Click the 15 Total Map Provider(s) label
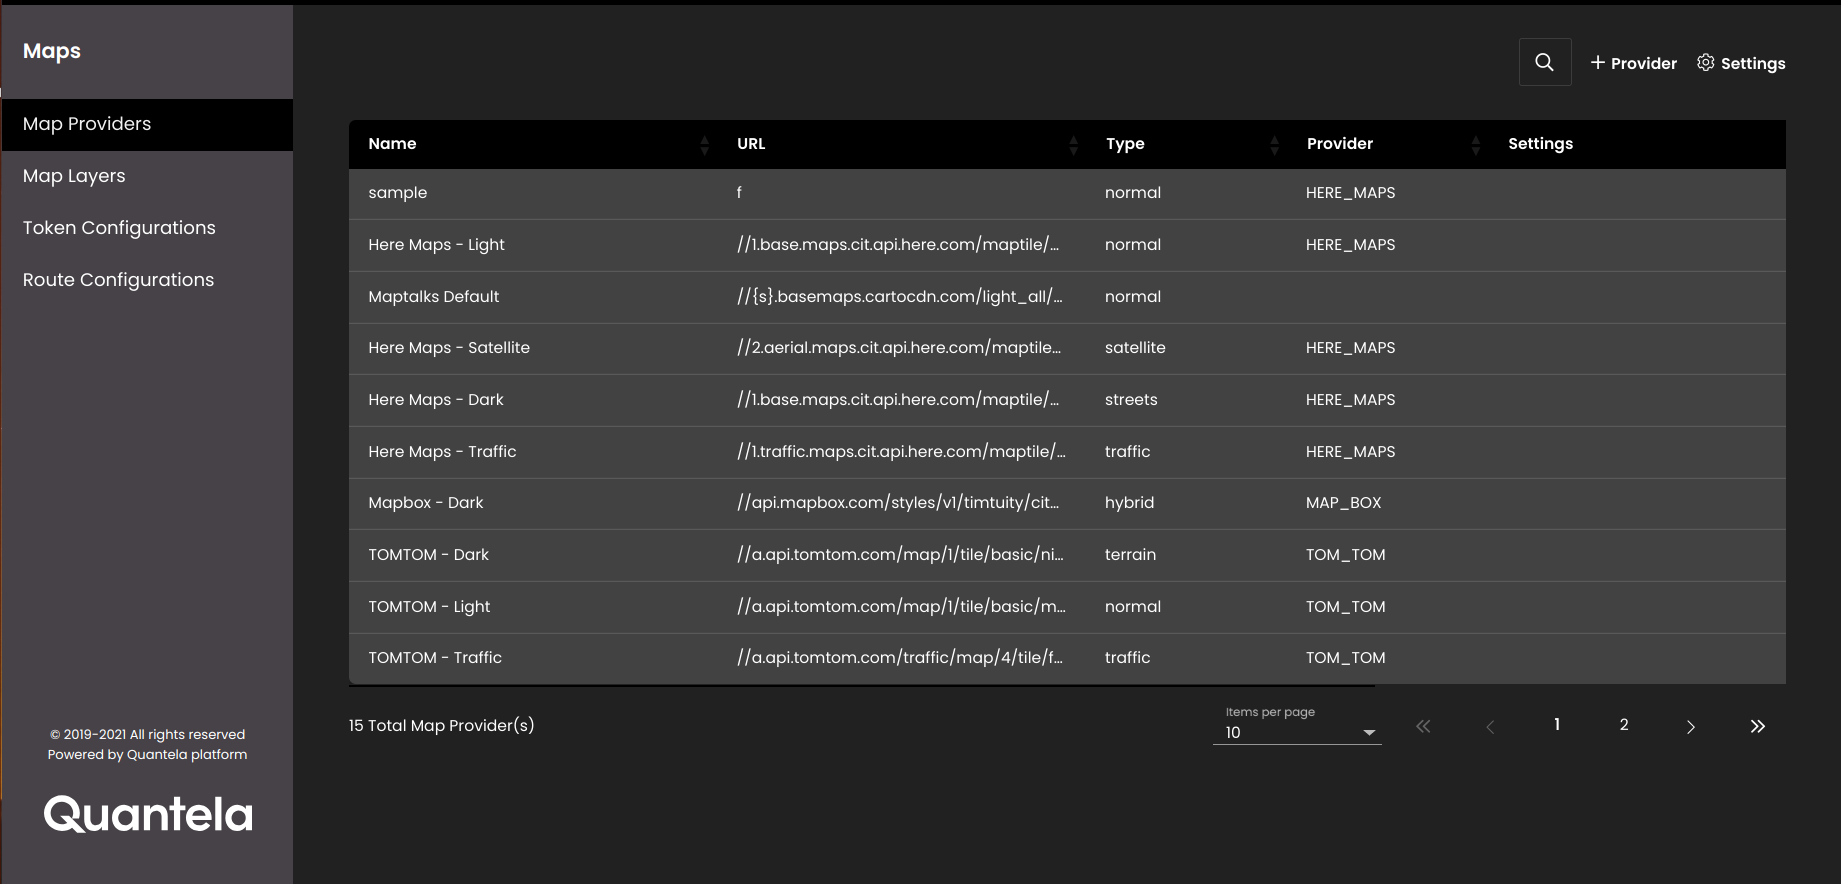This screenshot has width=1841, height=884. (x=441, y=726)
